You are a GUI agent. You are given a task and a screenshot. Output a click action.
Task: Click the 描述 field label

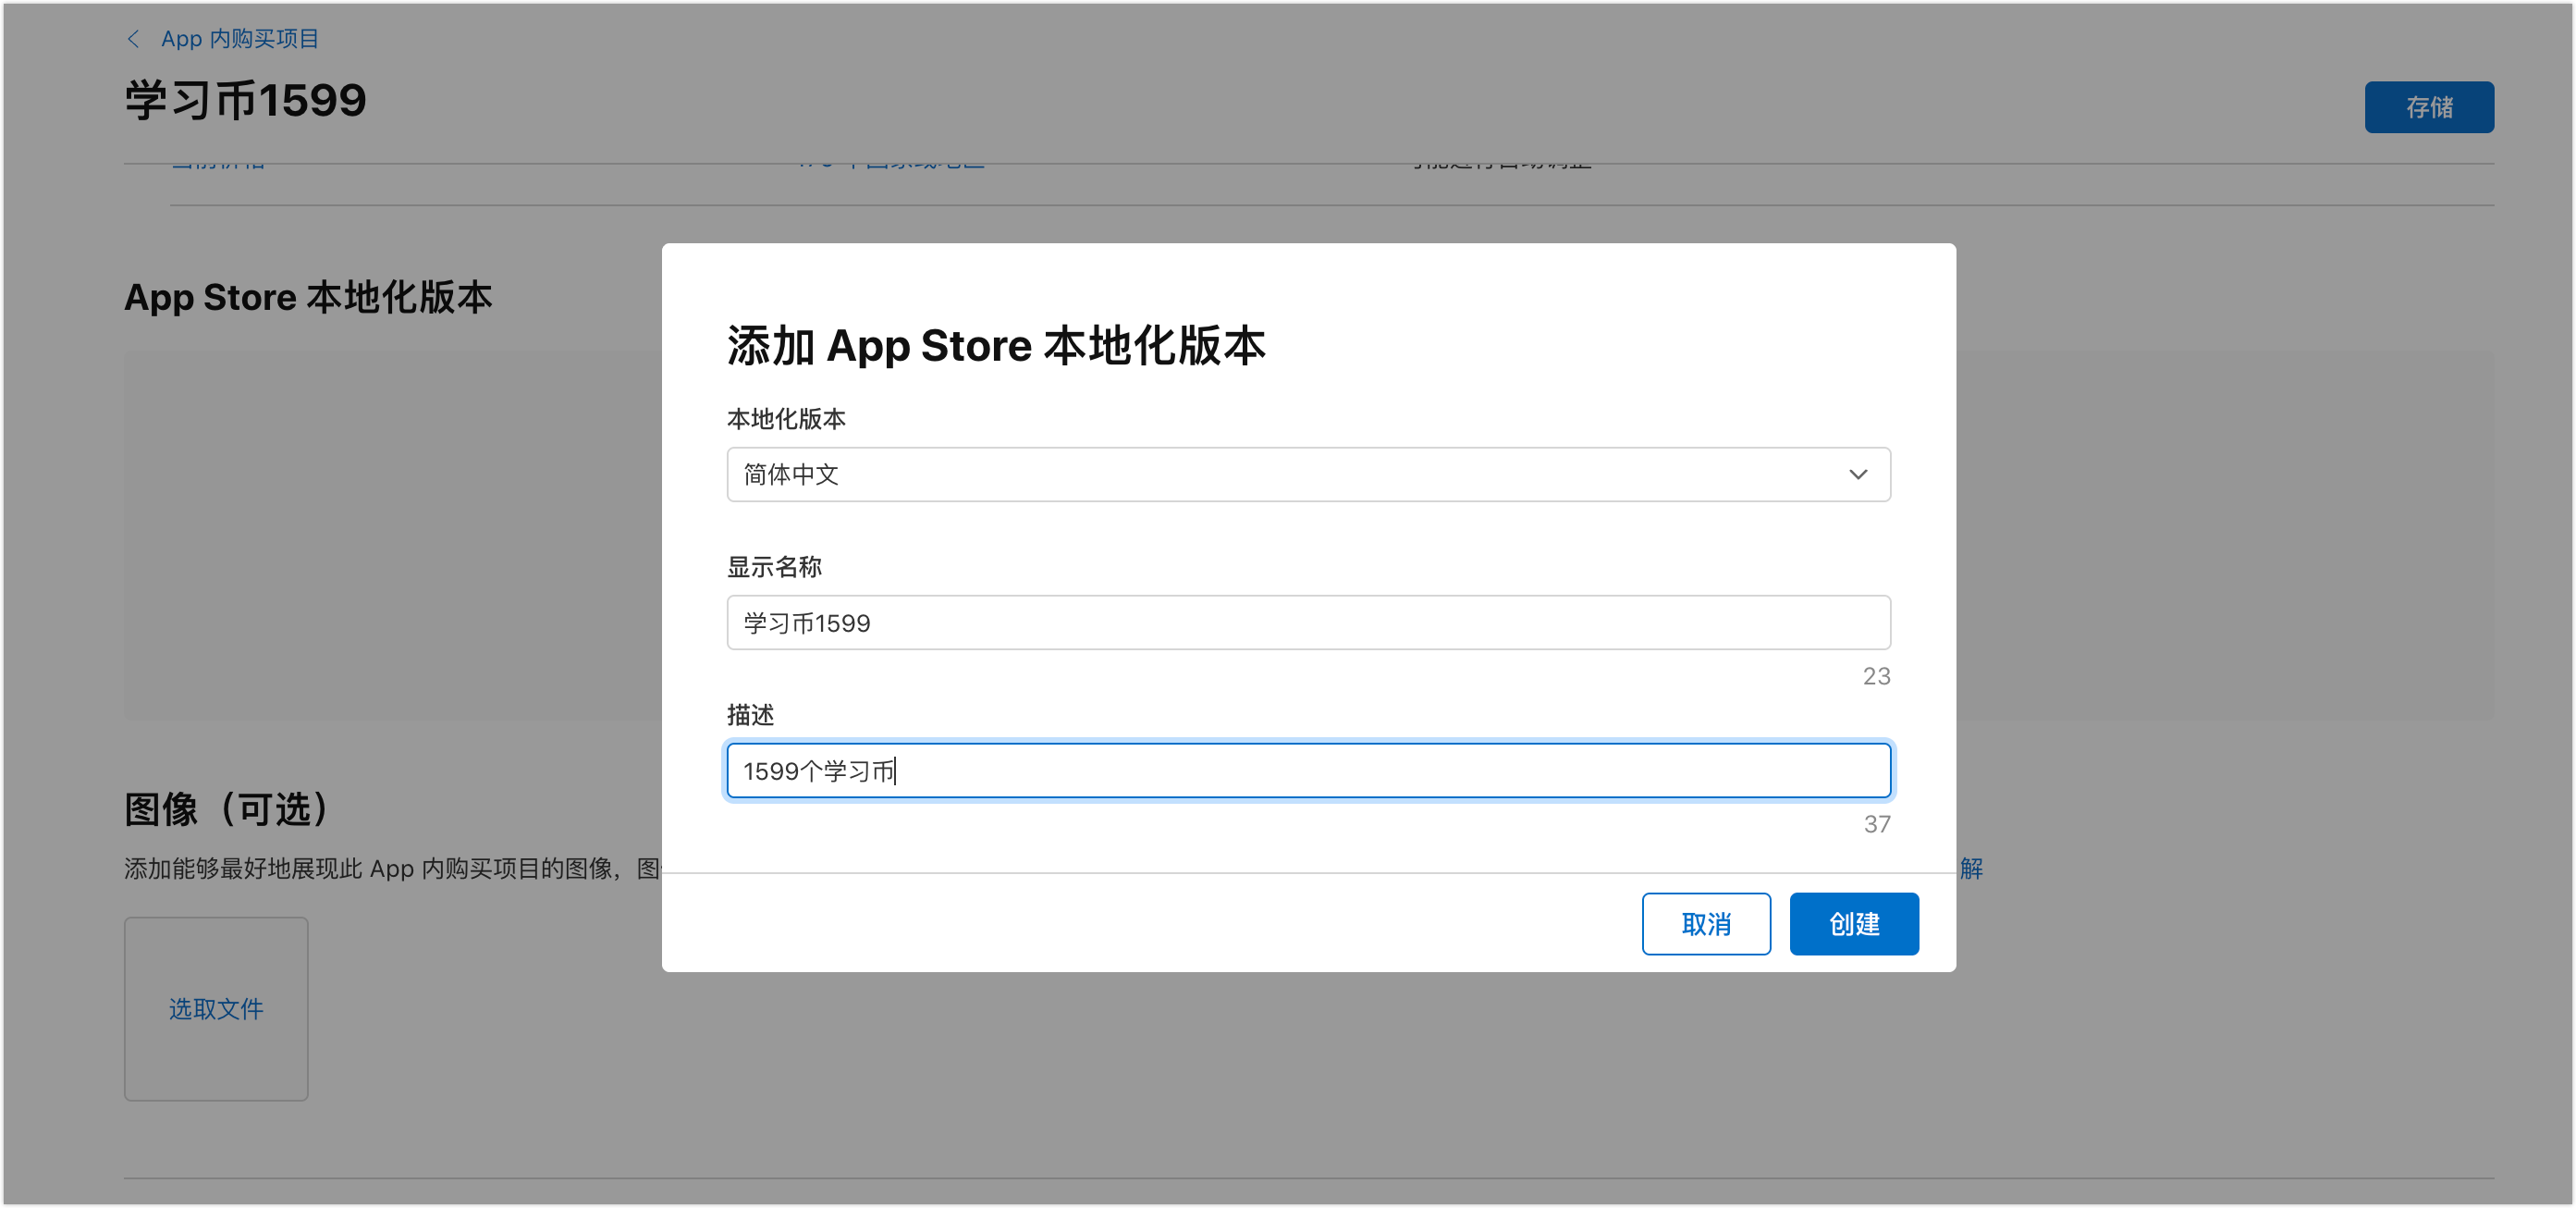(x=749, y=715)
